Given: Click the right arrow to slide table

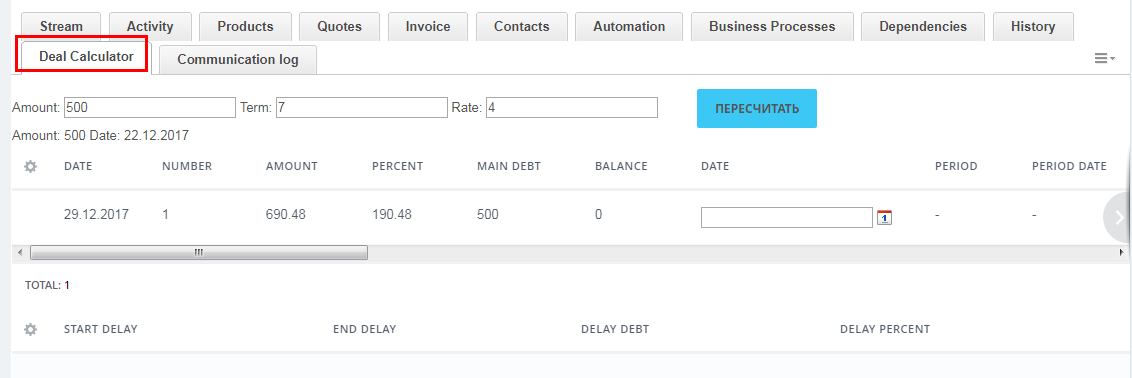Looking at the screenshot, I should [x=1118, y=218].
